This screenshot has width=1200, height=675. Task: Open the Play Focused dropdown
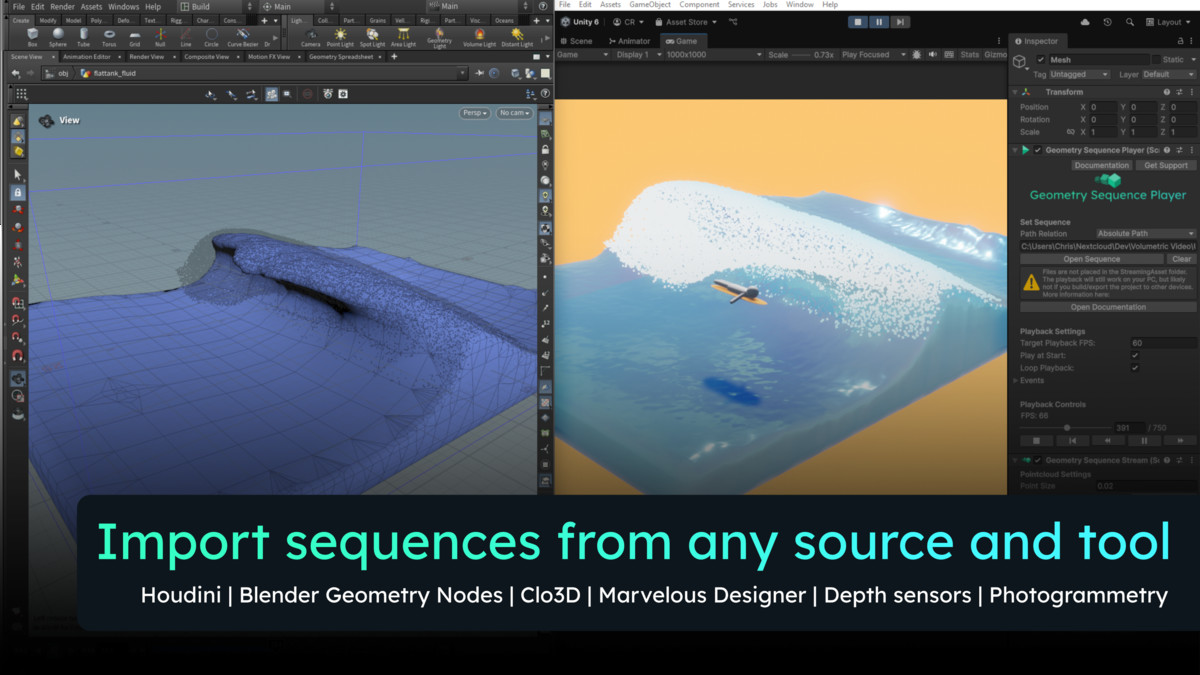pyautogui.click(x=873, y=55)
